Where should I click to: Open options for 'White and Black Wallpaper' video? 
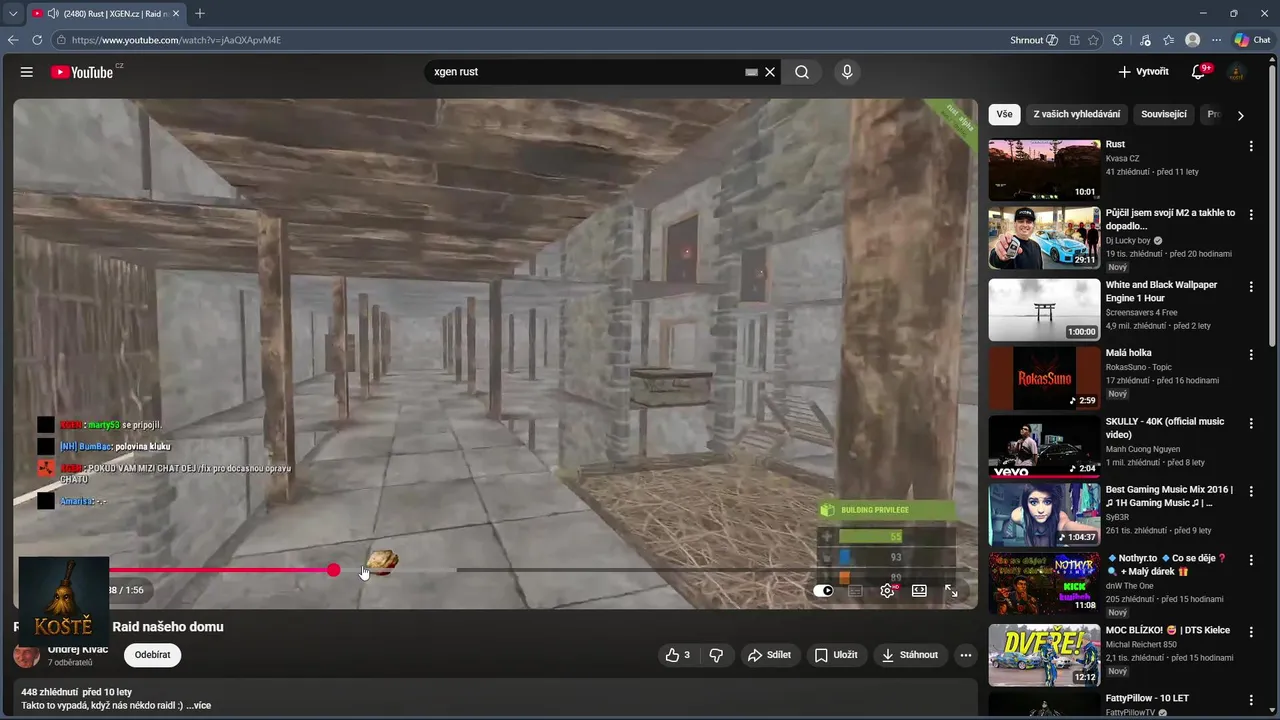[x=1251, y=286]
